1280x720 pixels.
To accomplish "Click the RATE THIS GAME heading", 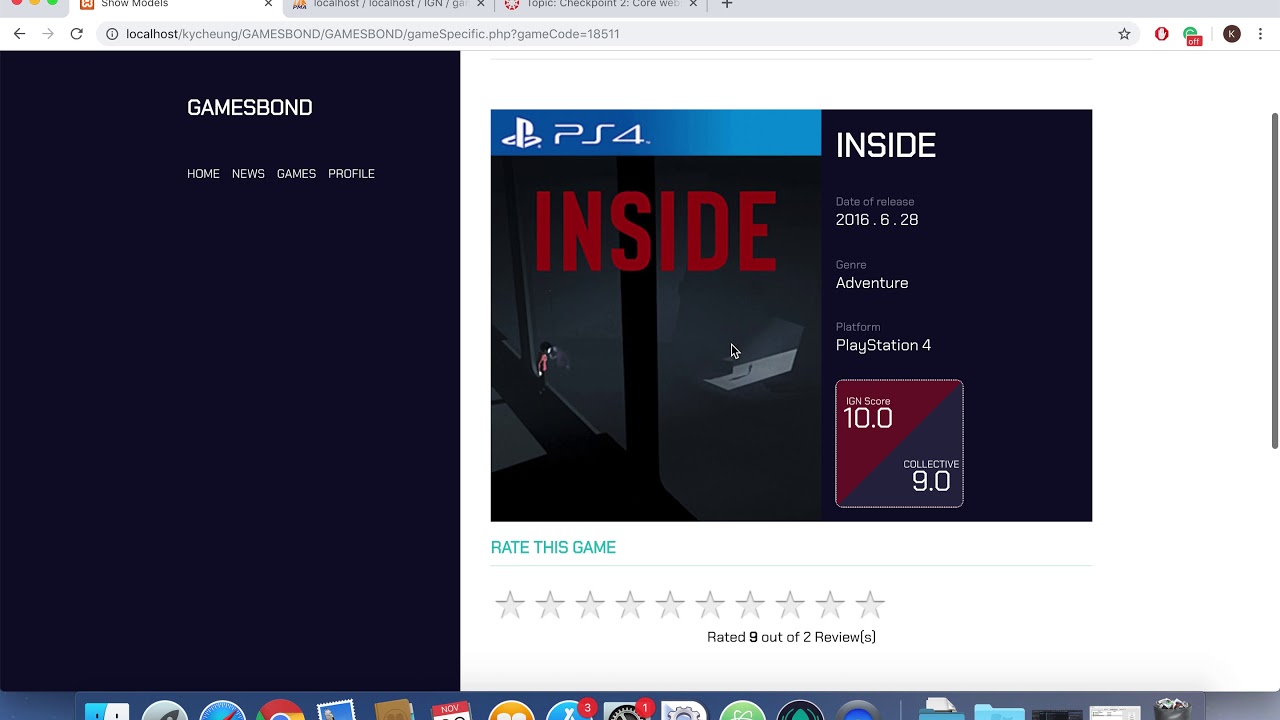I will (x=553, y=548).
